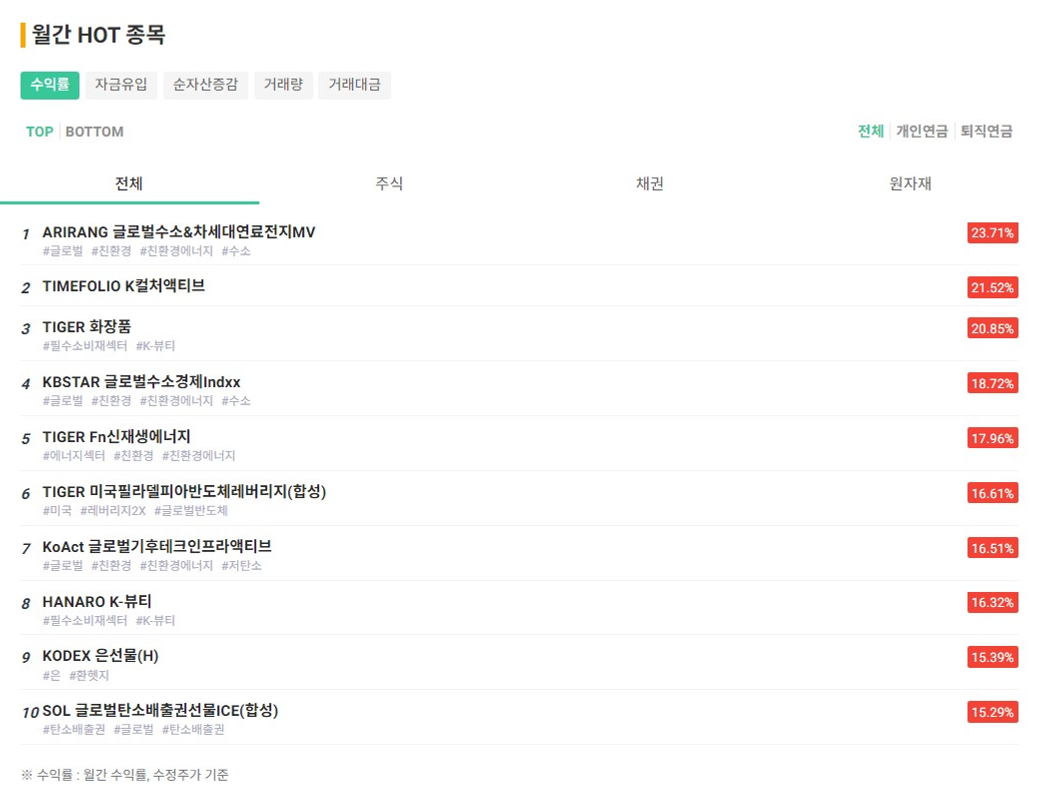Open HANARO K-뷰티 ETF
This screenshot has height=804, width=1055.
point(97,601)
